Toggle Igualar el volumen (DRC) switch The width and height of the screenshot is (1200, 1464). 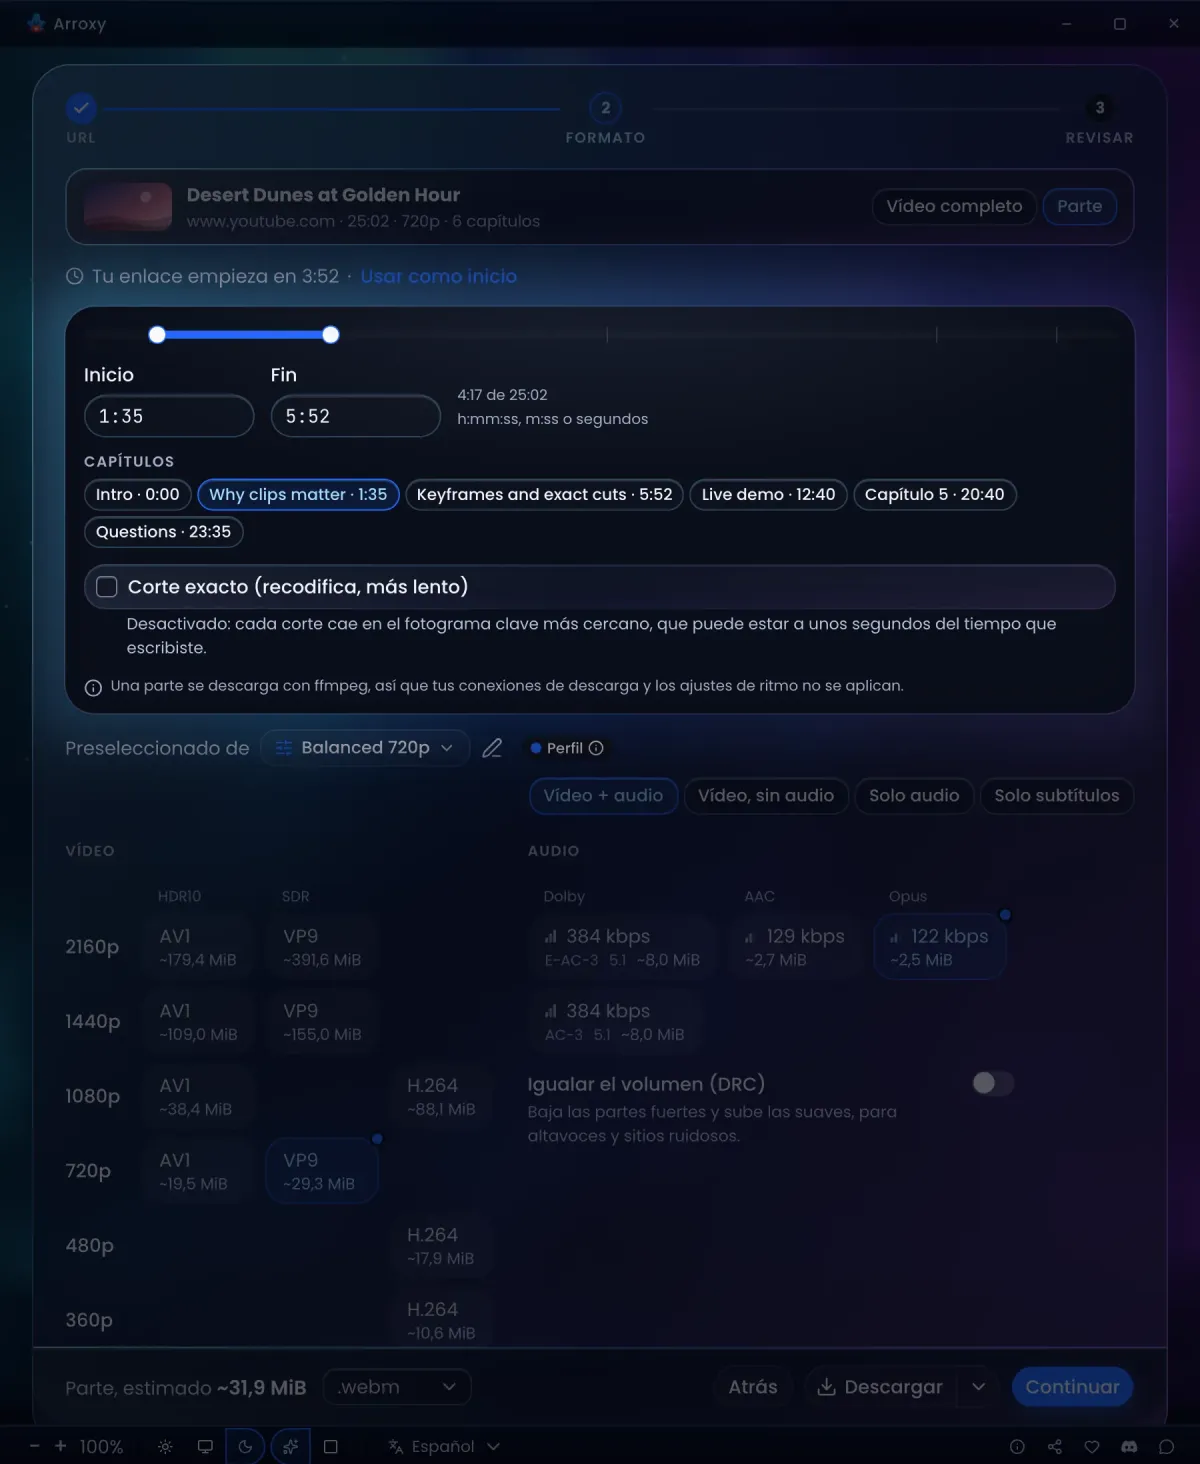pos(993,1083)
